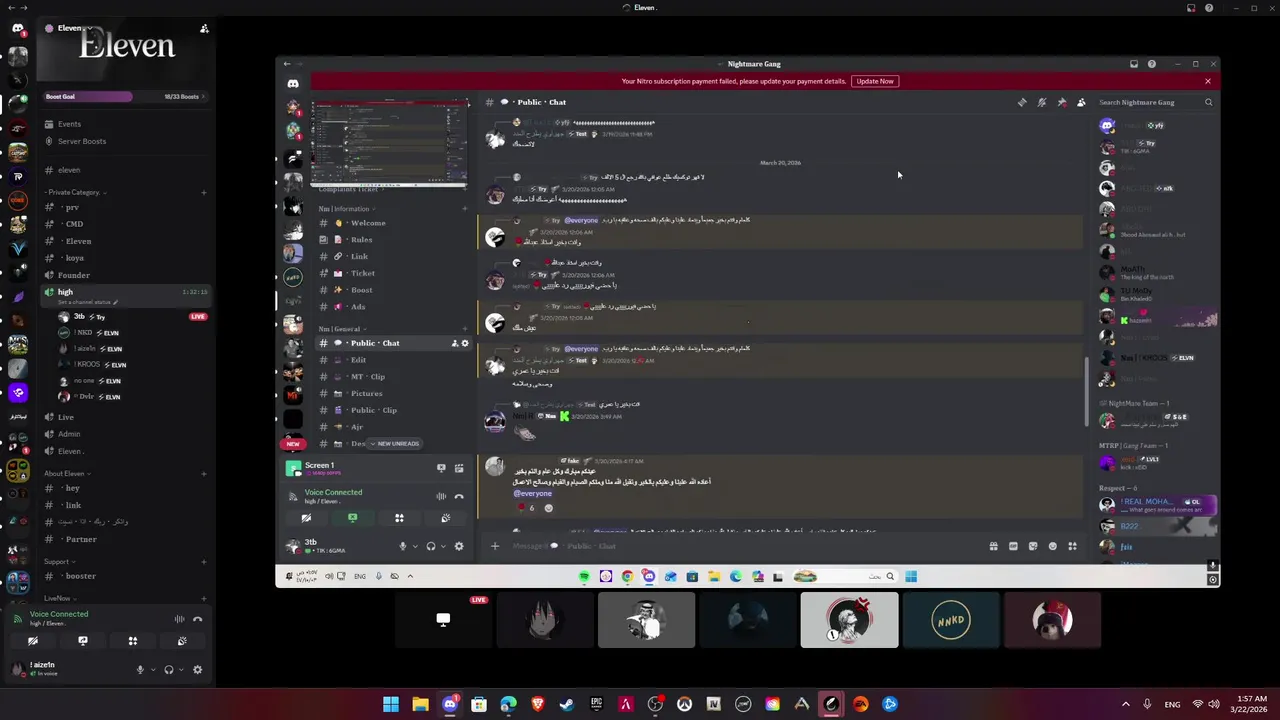Deafen with headphones icon

pyautogui.click(x=169, y=669)
